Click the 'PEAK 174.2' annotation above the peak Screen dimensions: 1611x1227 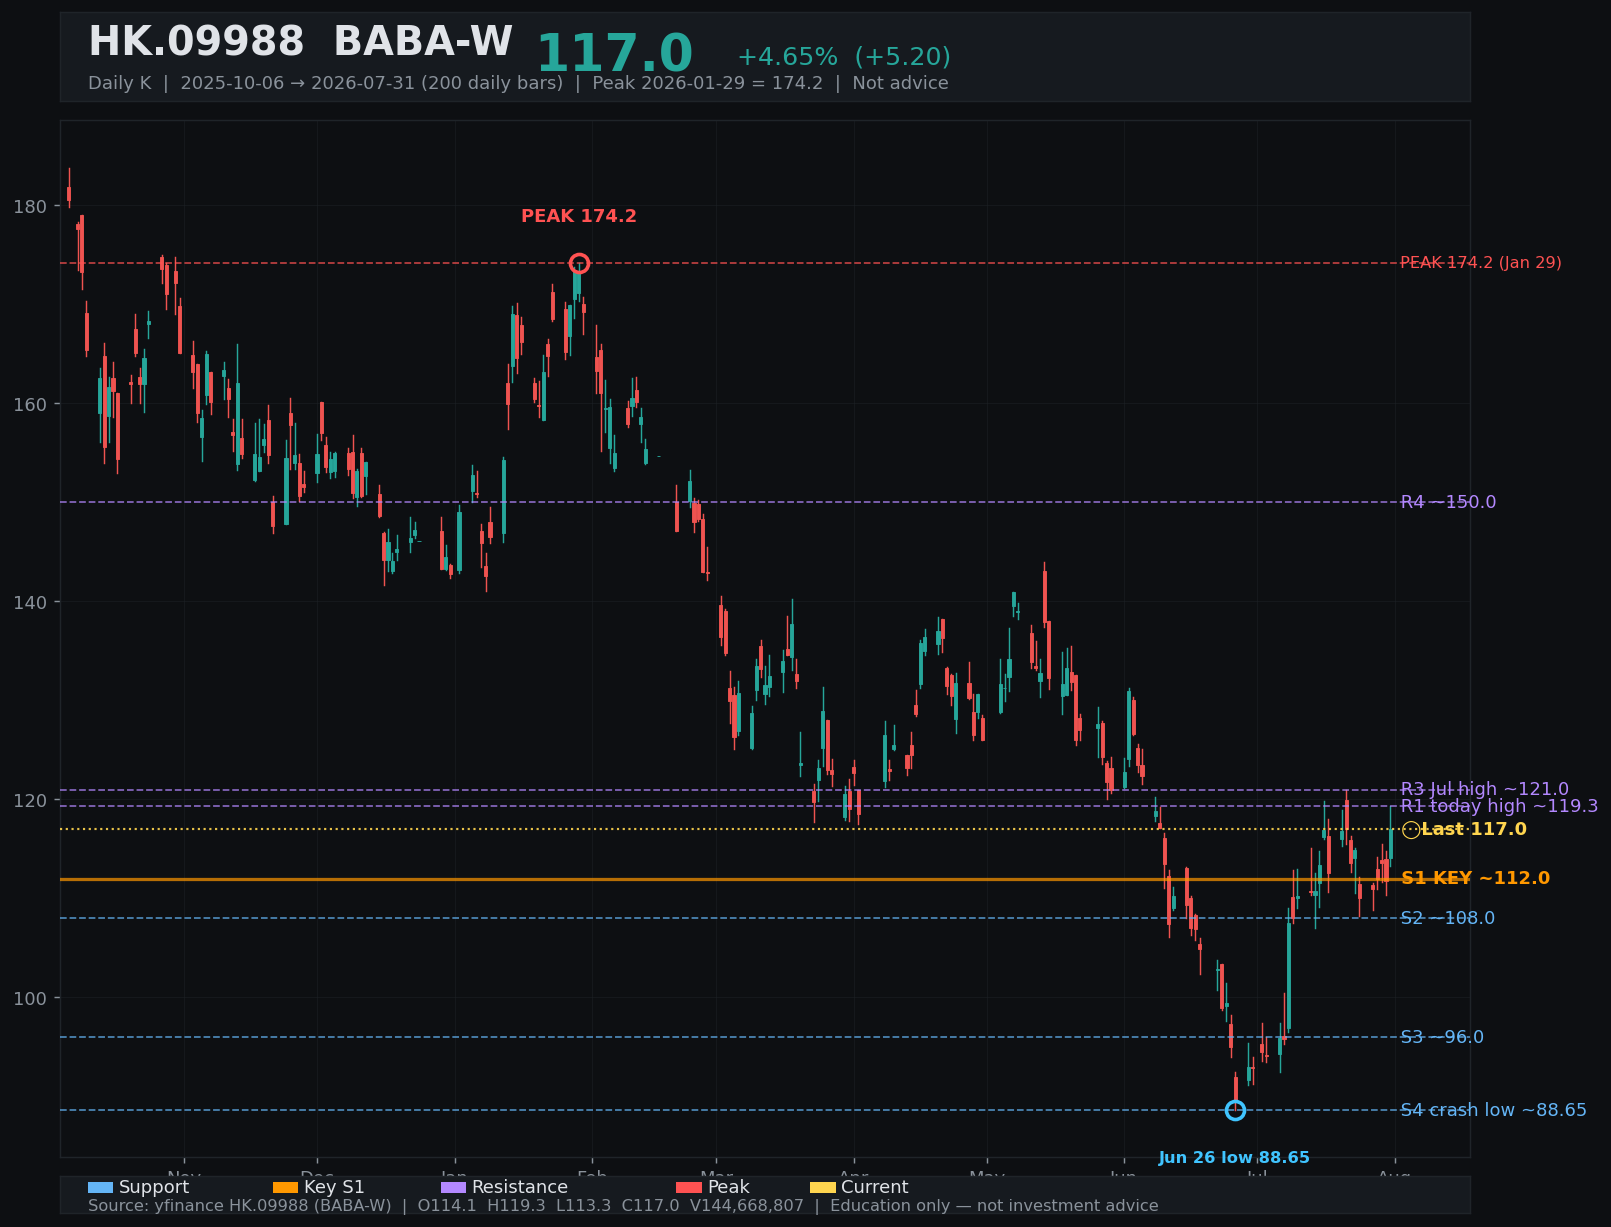tap(579, 216)
